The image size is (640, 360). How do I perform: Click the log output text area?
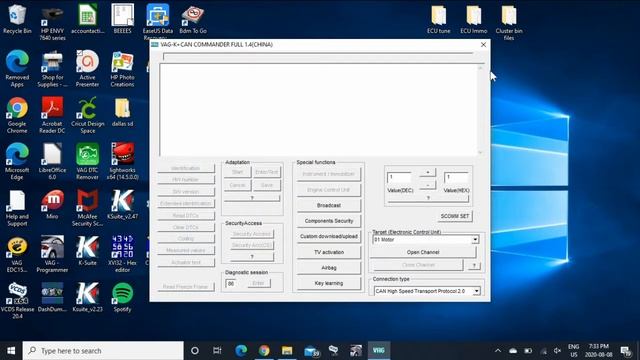point(318,109)
